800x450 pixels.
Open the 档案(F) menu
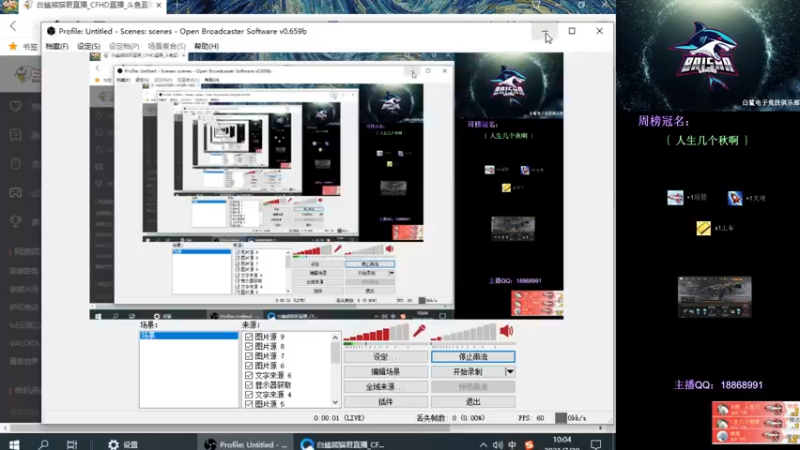click(x=57, y=46)
